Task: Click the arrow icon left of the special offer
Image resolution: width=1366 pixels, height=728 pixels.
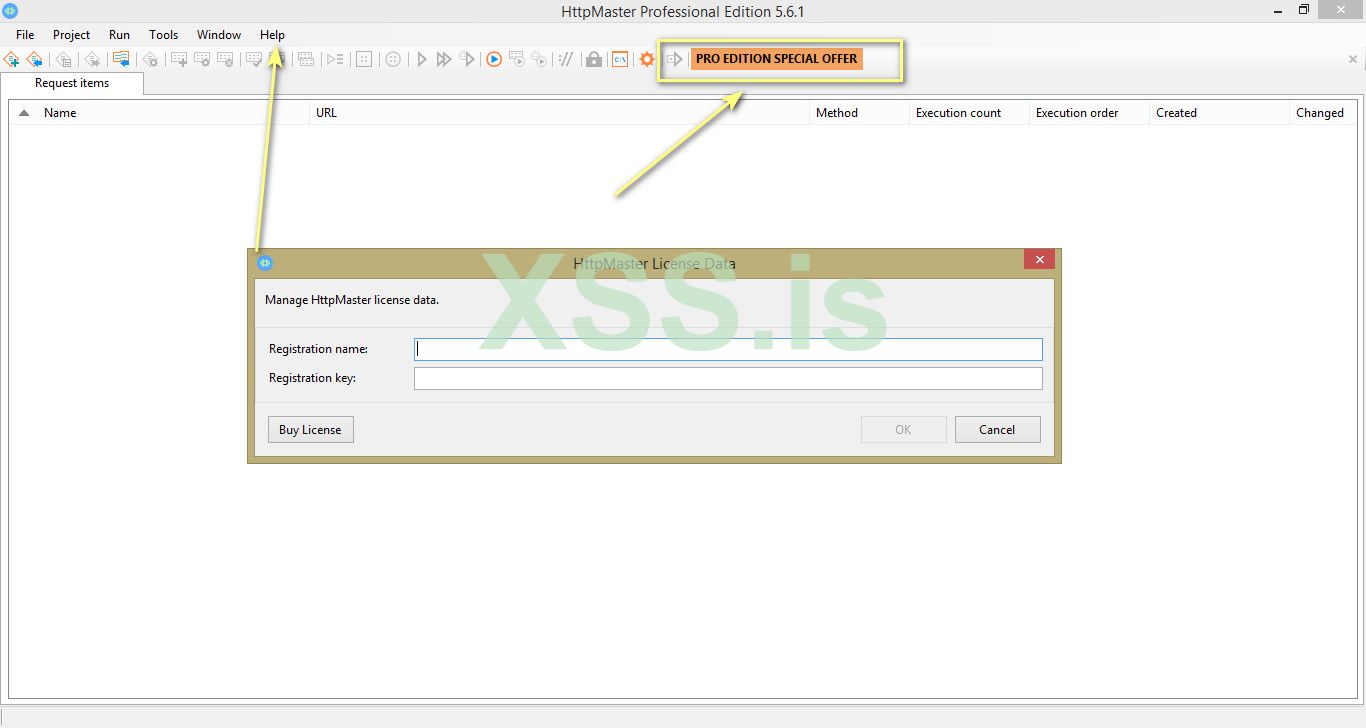Action: click(674, 59)
